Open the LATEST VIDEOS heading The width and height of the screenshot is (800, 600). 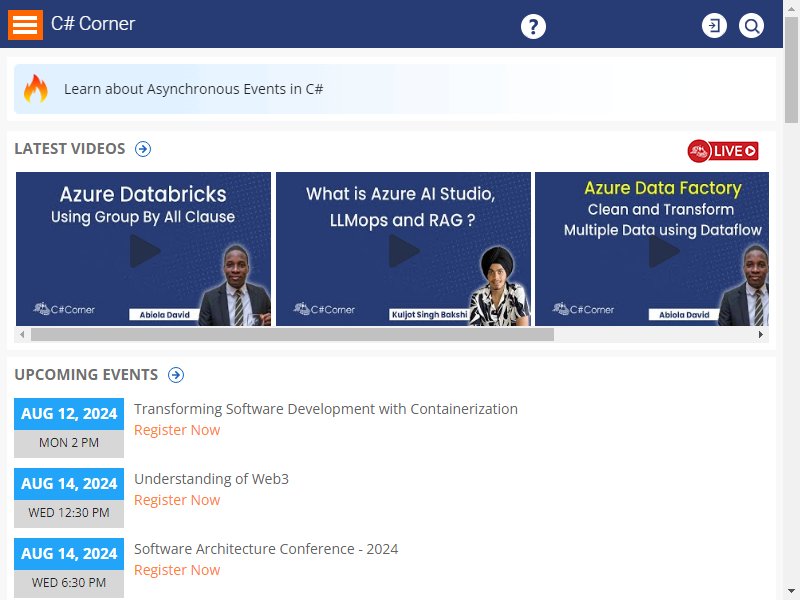pos(69,148)
